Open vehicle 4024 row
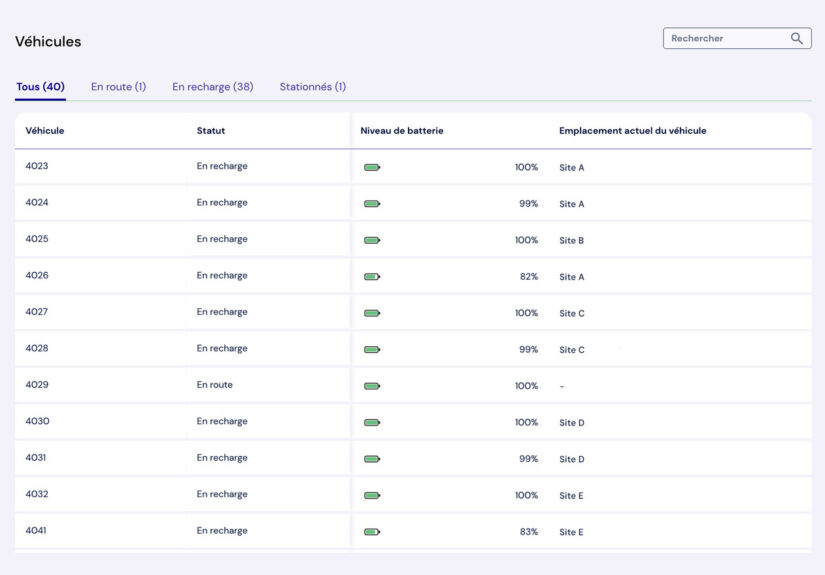This screenshot has height=575, width=825. [x=37, y=203]
